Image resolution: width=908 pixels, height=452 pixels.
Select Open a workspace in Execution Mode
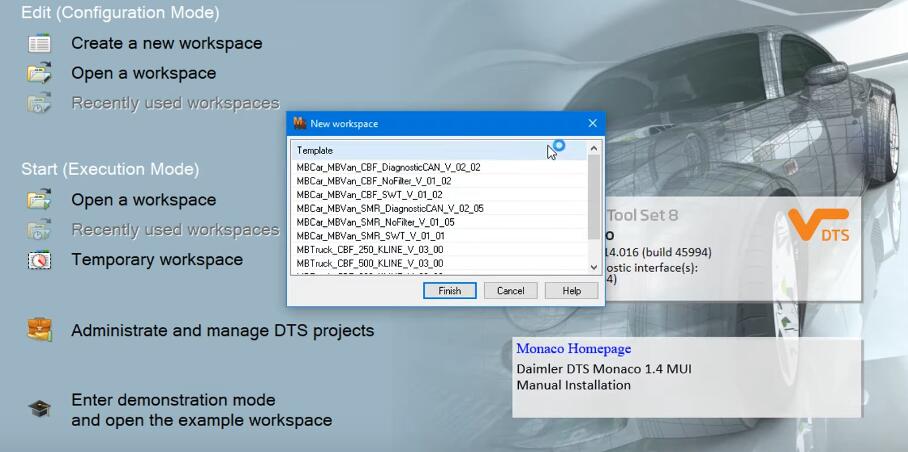144,200
